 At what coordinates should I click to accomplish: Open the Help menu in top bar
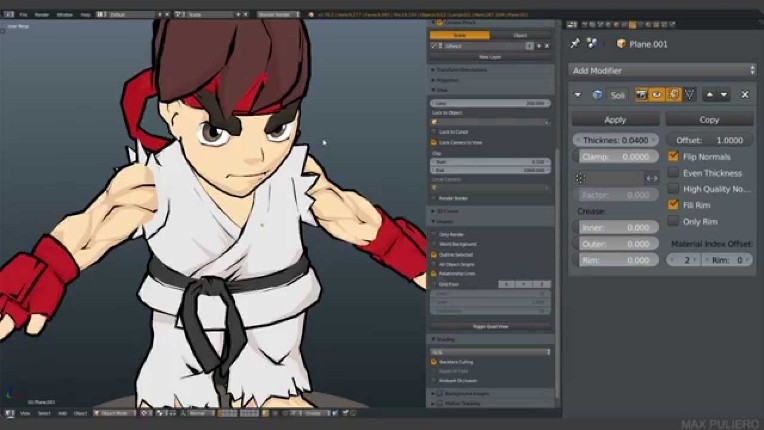[85, 15]
